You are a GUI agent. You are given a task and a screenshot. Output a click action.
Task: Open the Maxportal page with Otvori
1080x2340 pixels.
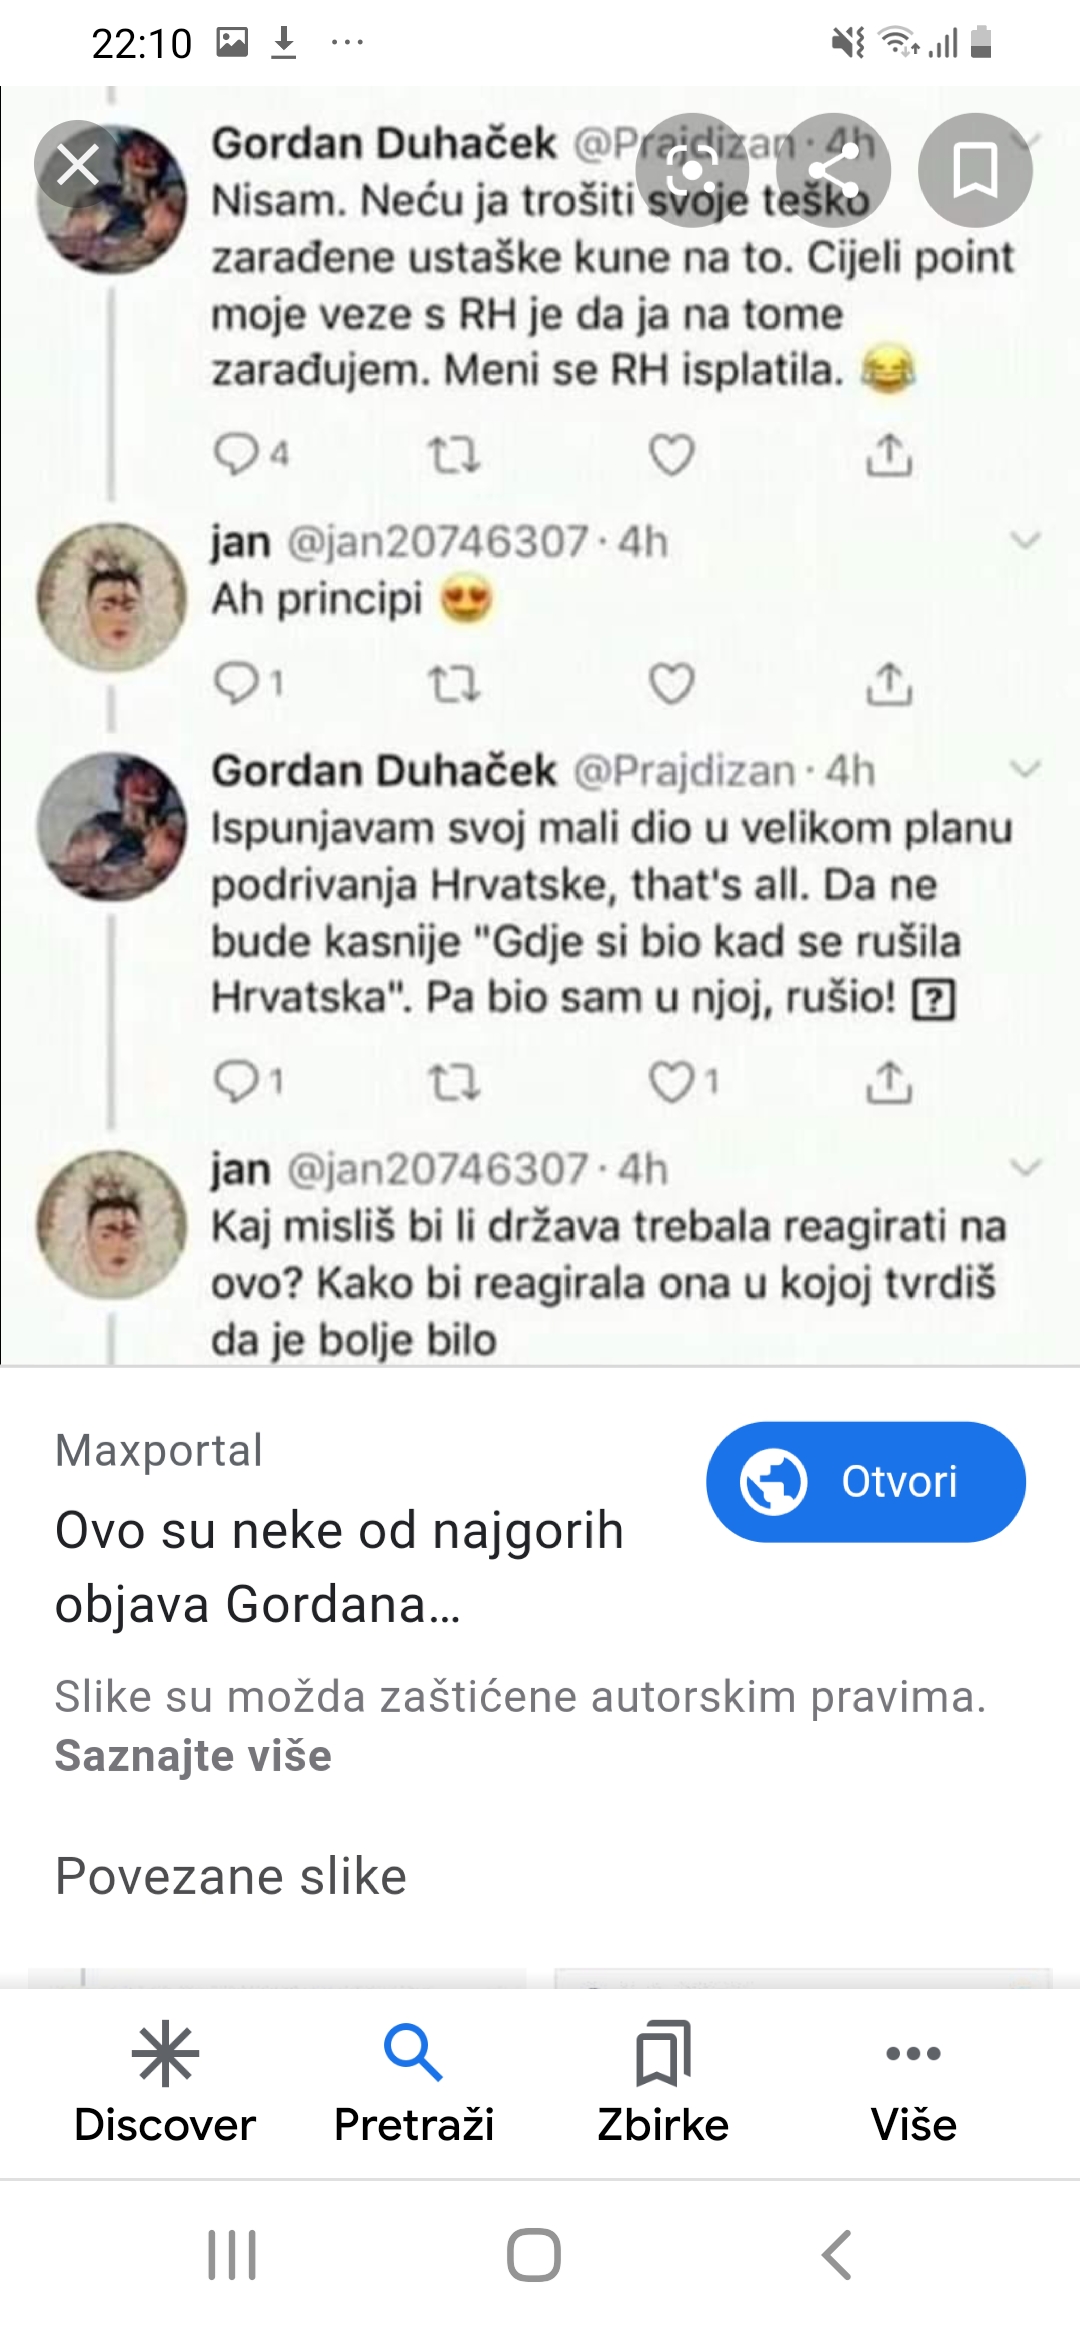pyautogui.click(x=865, y=1481)
